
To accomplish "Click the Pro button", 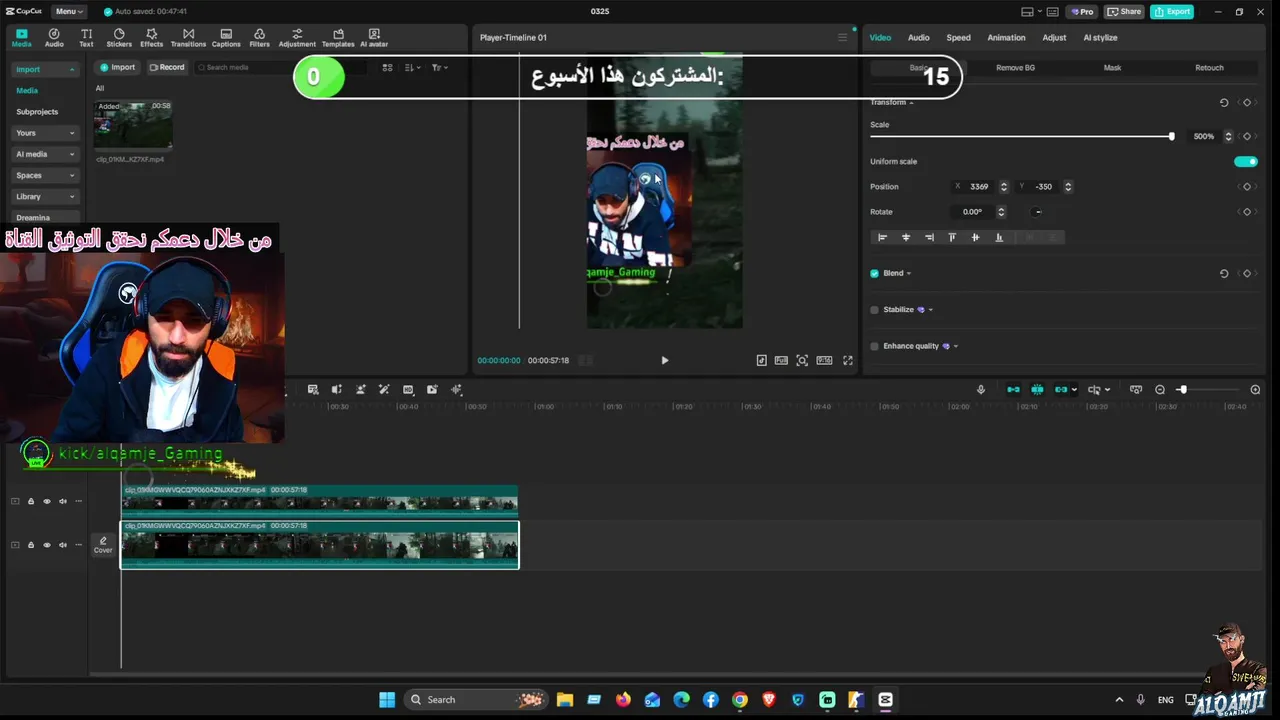I will point(1081,11).
